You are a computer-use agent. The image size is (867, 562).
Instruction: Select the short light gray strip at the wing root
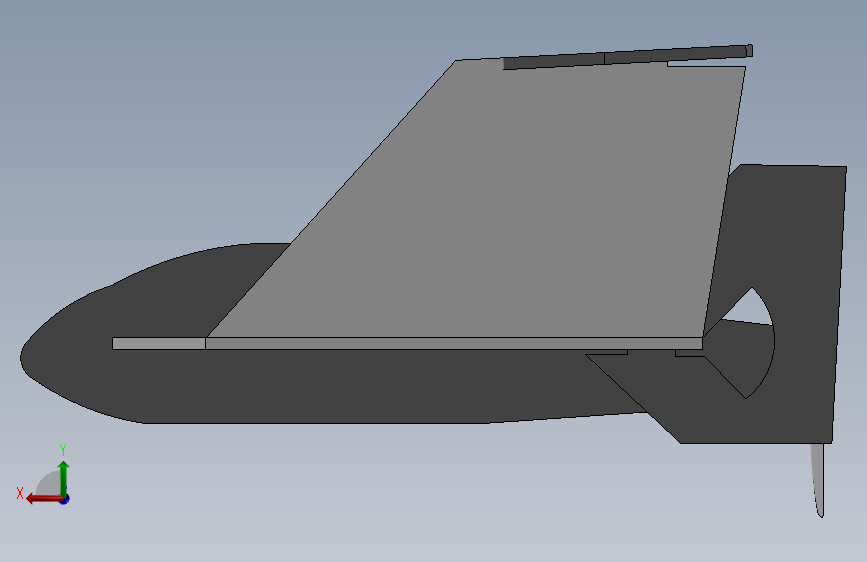point(159,344)
